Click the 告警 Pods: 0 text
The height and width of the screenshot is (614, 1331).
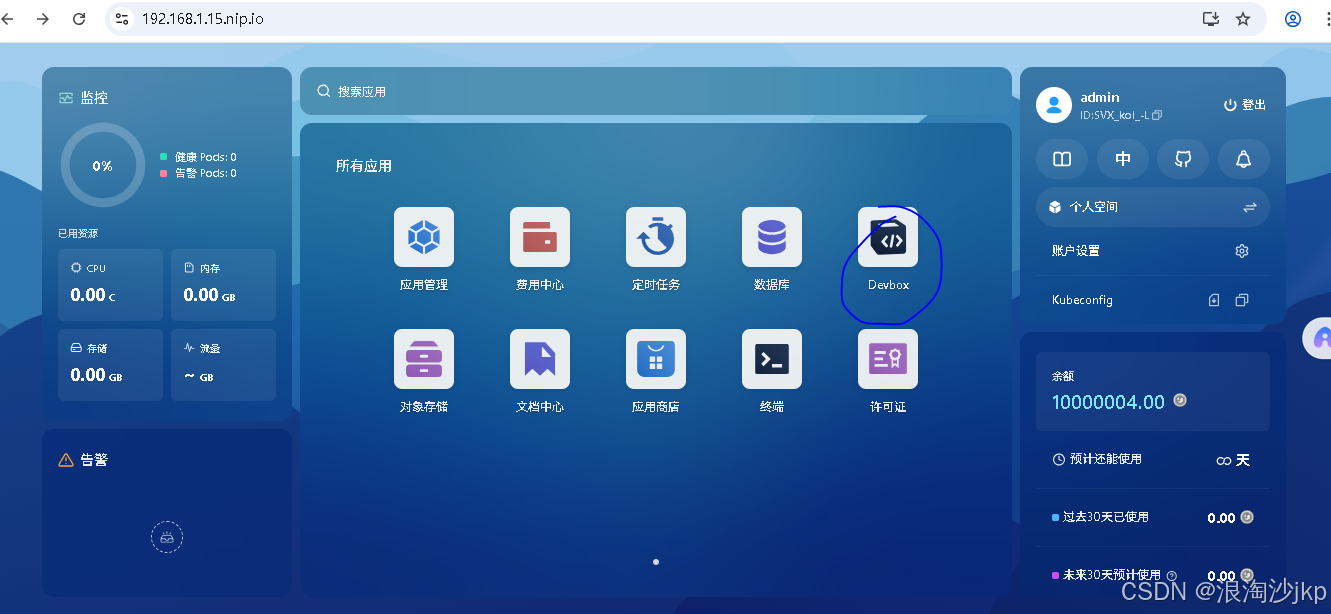(x=205, y=173)
